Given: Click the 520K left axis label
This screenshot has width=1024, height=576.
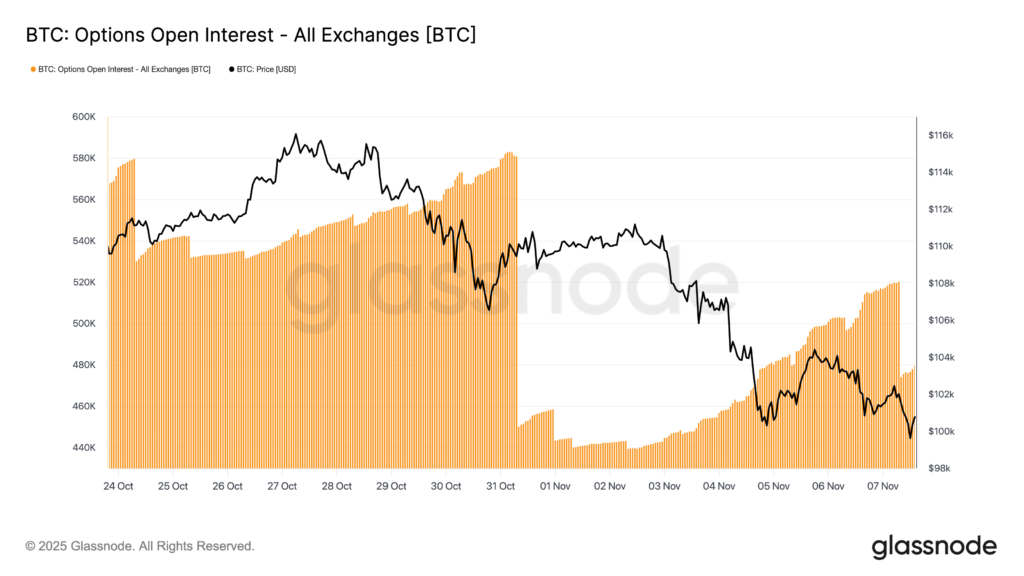Looking at the screenshot, I should click(83, 282).
